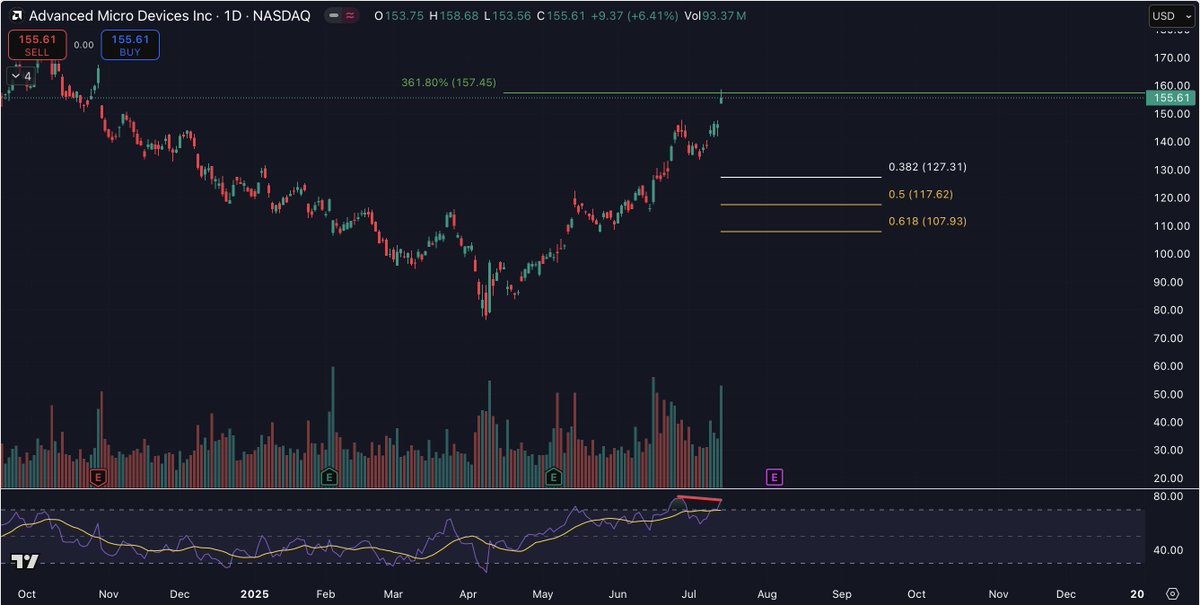The image size is (1200, 605).
Task: Open the green E earnings marker near Feb
Action: pos(328,477)
